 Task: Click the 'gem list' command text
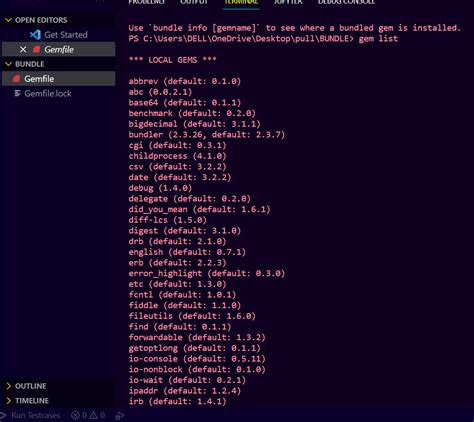click(x=378, y=39)
